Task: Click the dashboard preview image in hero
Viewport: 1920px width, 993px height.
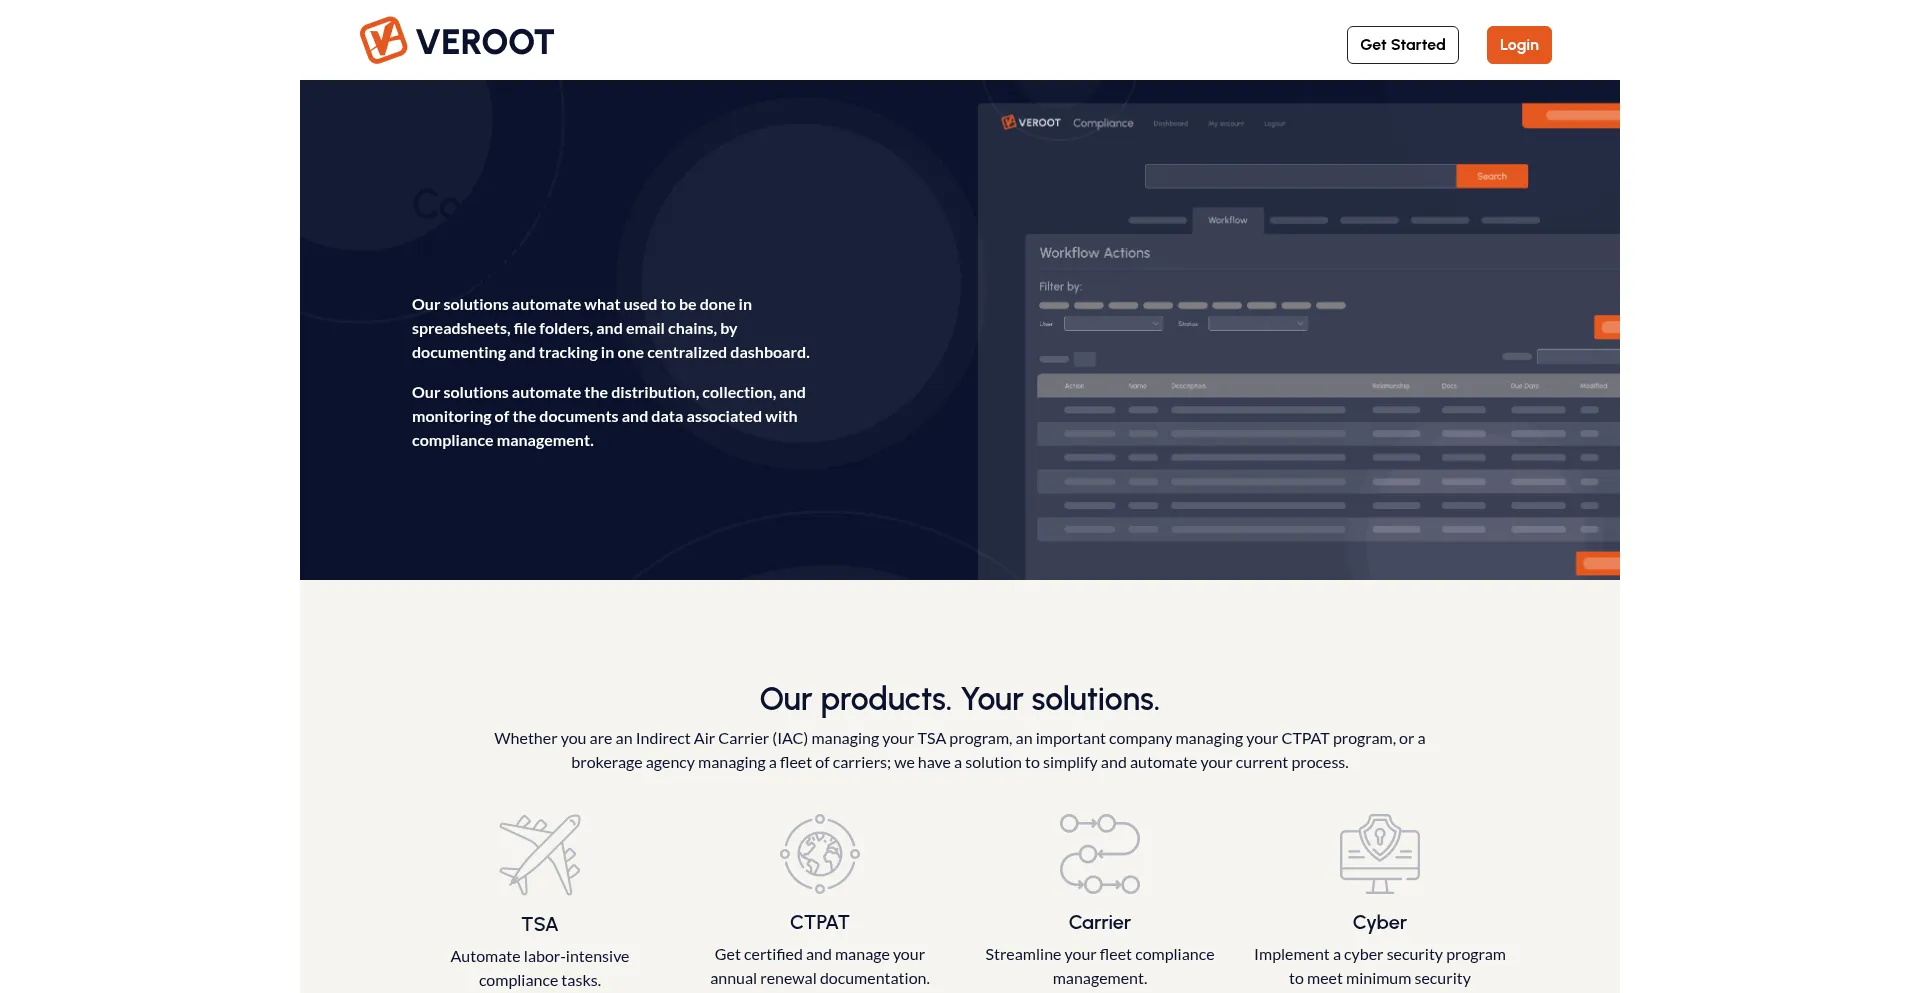Action: 1298,341
